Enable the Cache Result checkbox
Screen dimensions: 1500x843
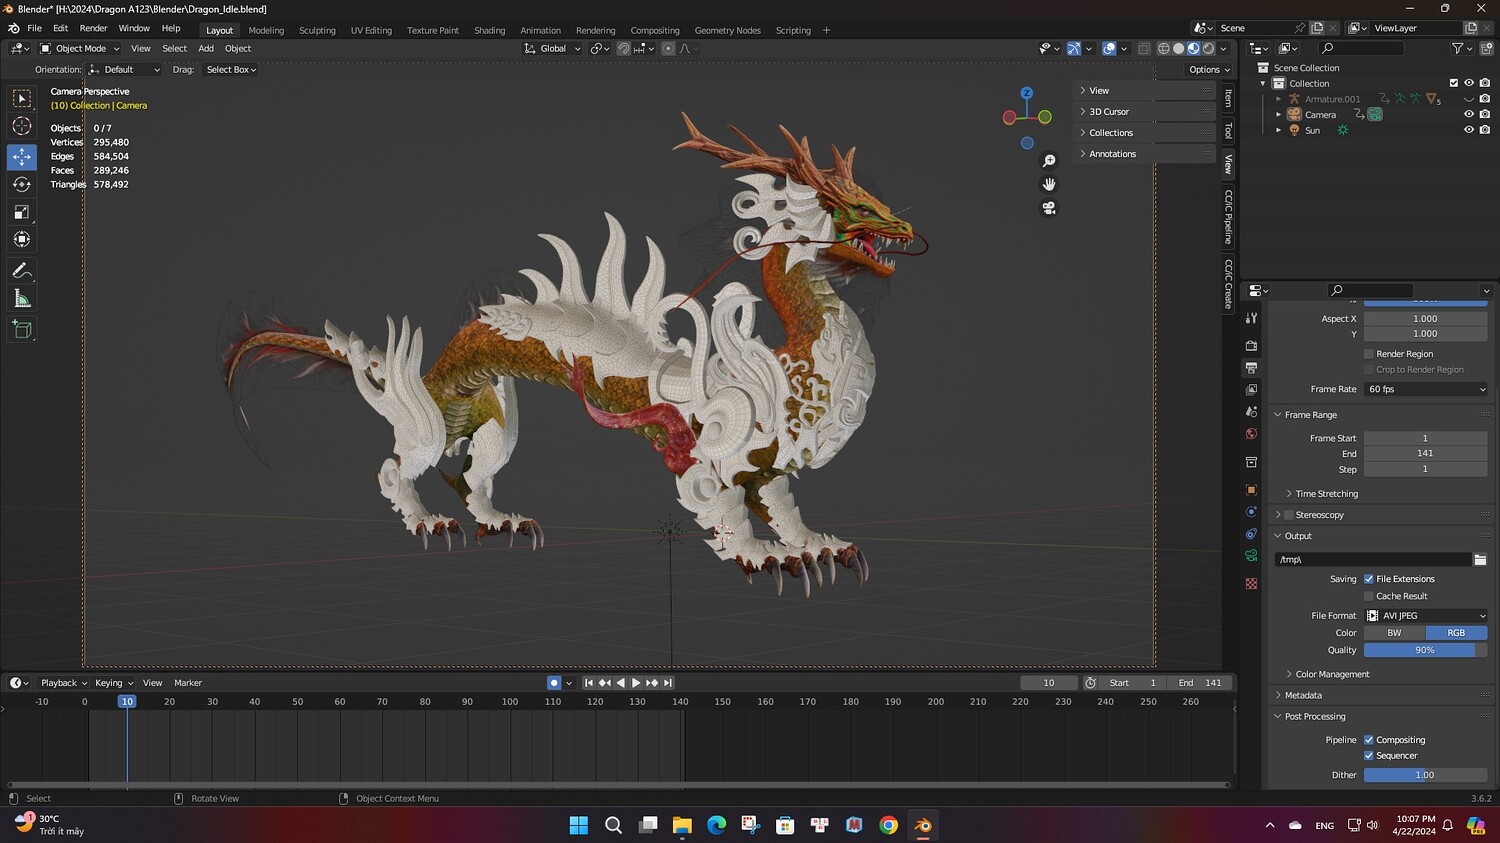pyautogui.click(x=1369, y=596)
